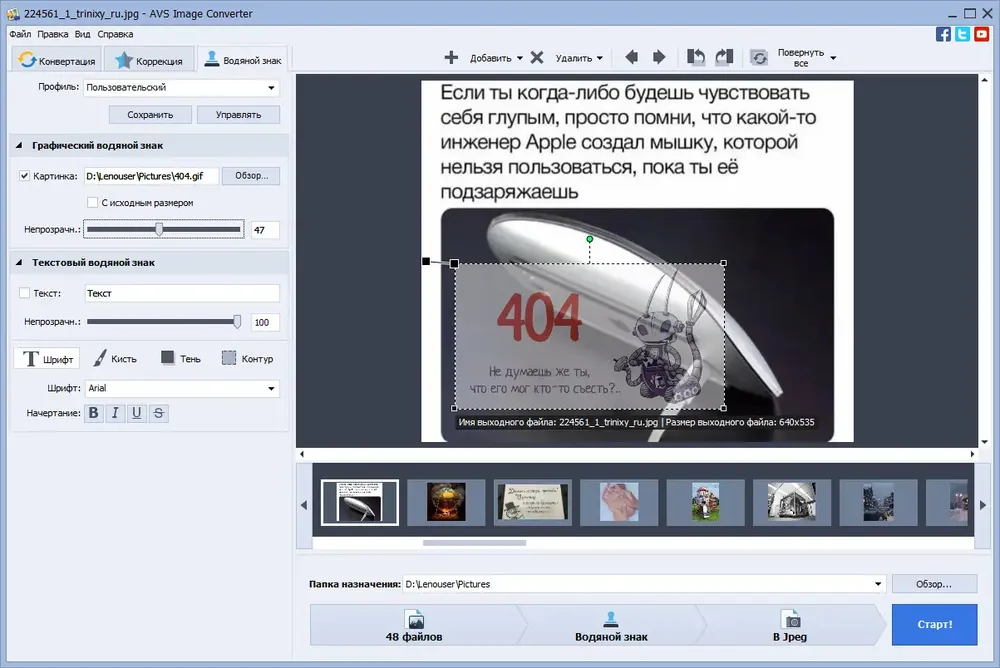Enable the С исходным размером checkbox
Screen dimensions: 1000x668
click(x=92, y=202)
